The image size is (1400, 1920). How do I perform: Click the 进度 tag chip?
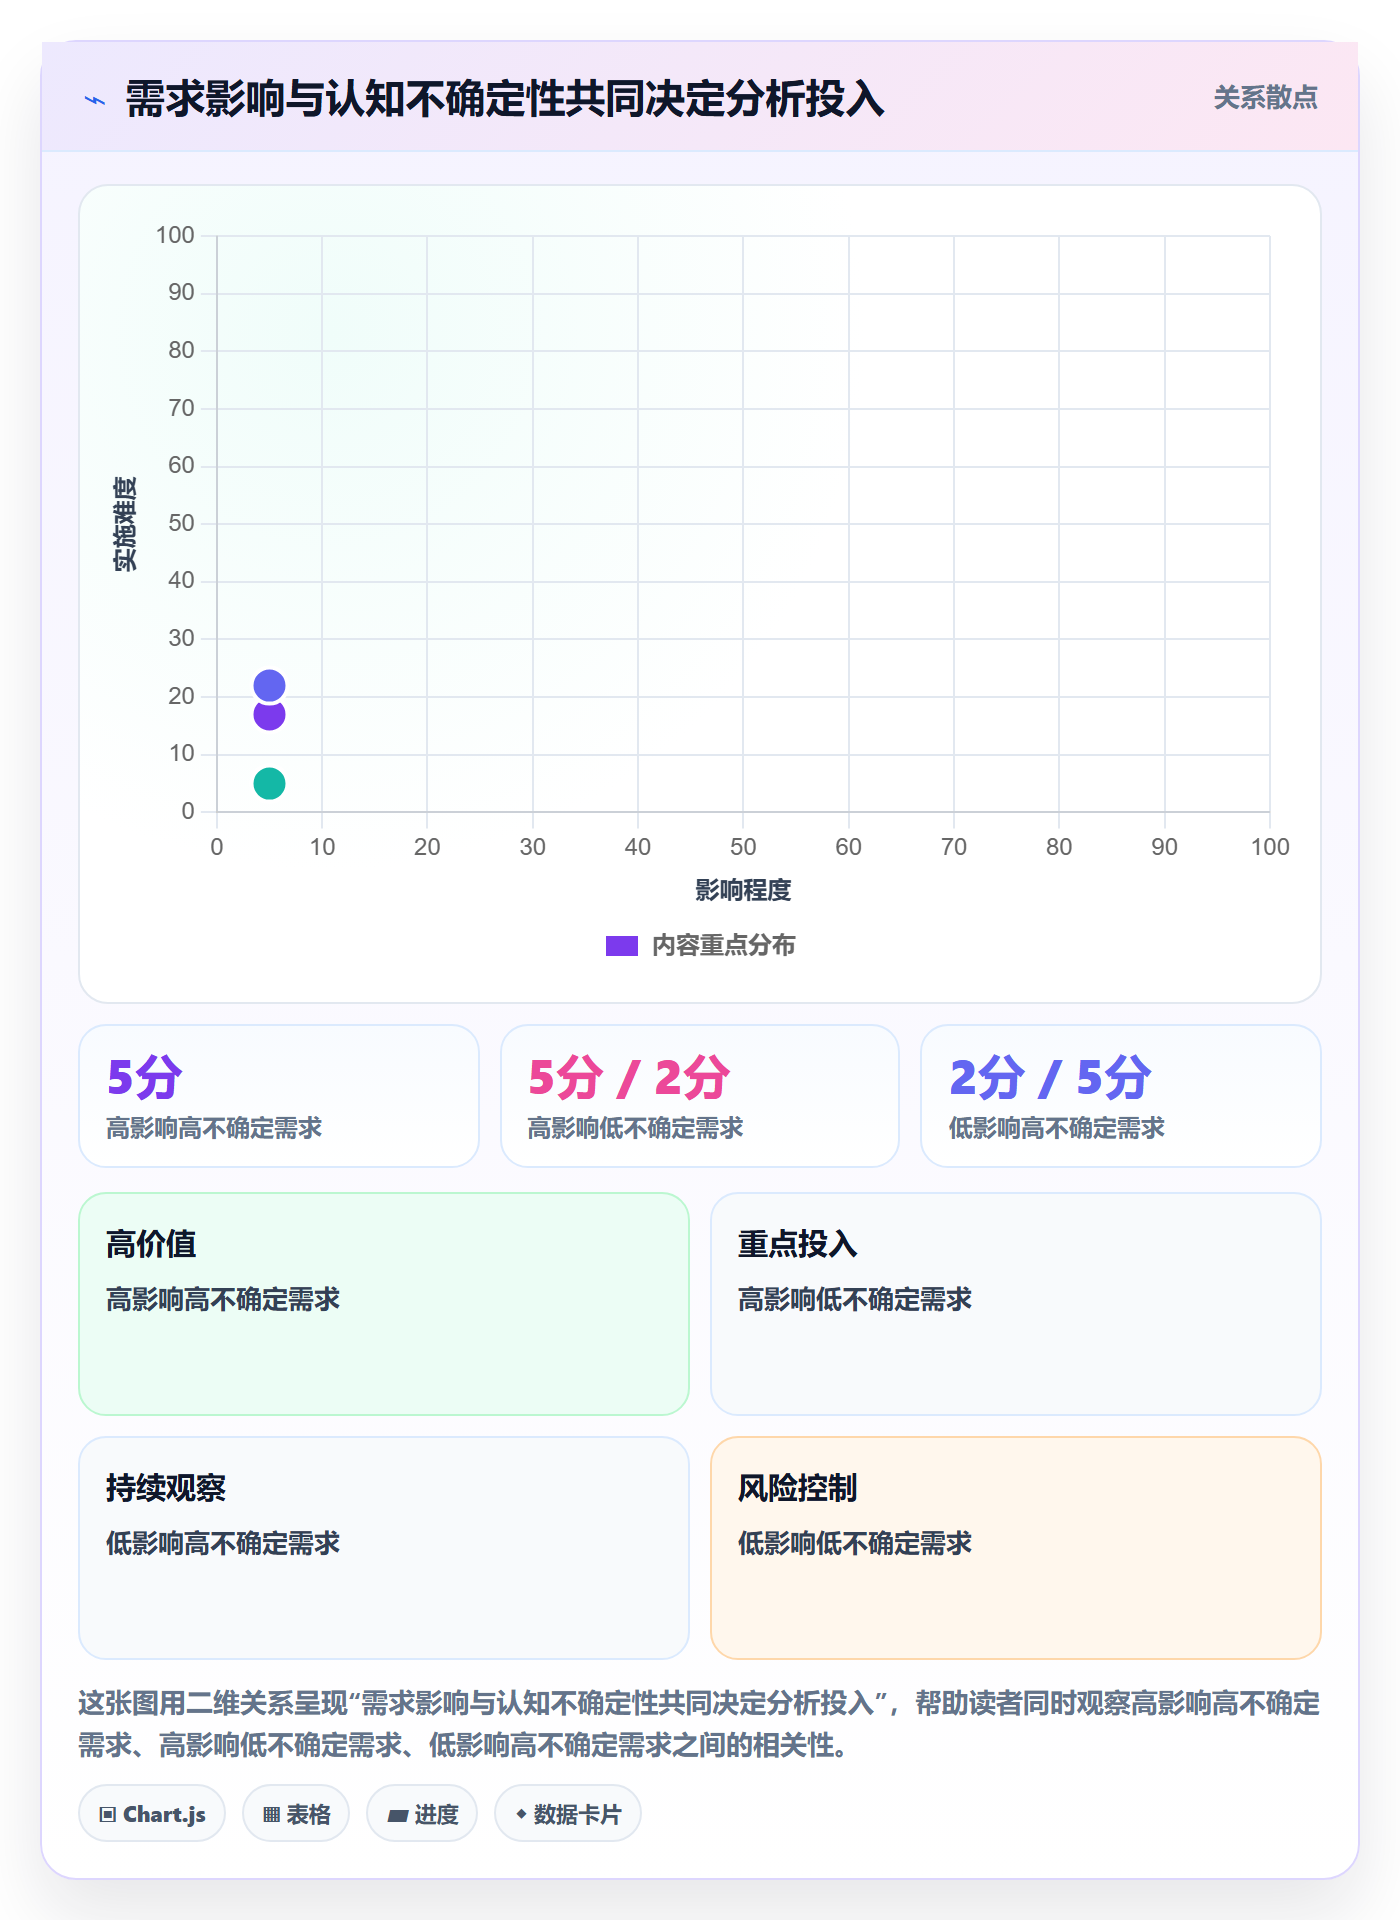422,1814
